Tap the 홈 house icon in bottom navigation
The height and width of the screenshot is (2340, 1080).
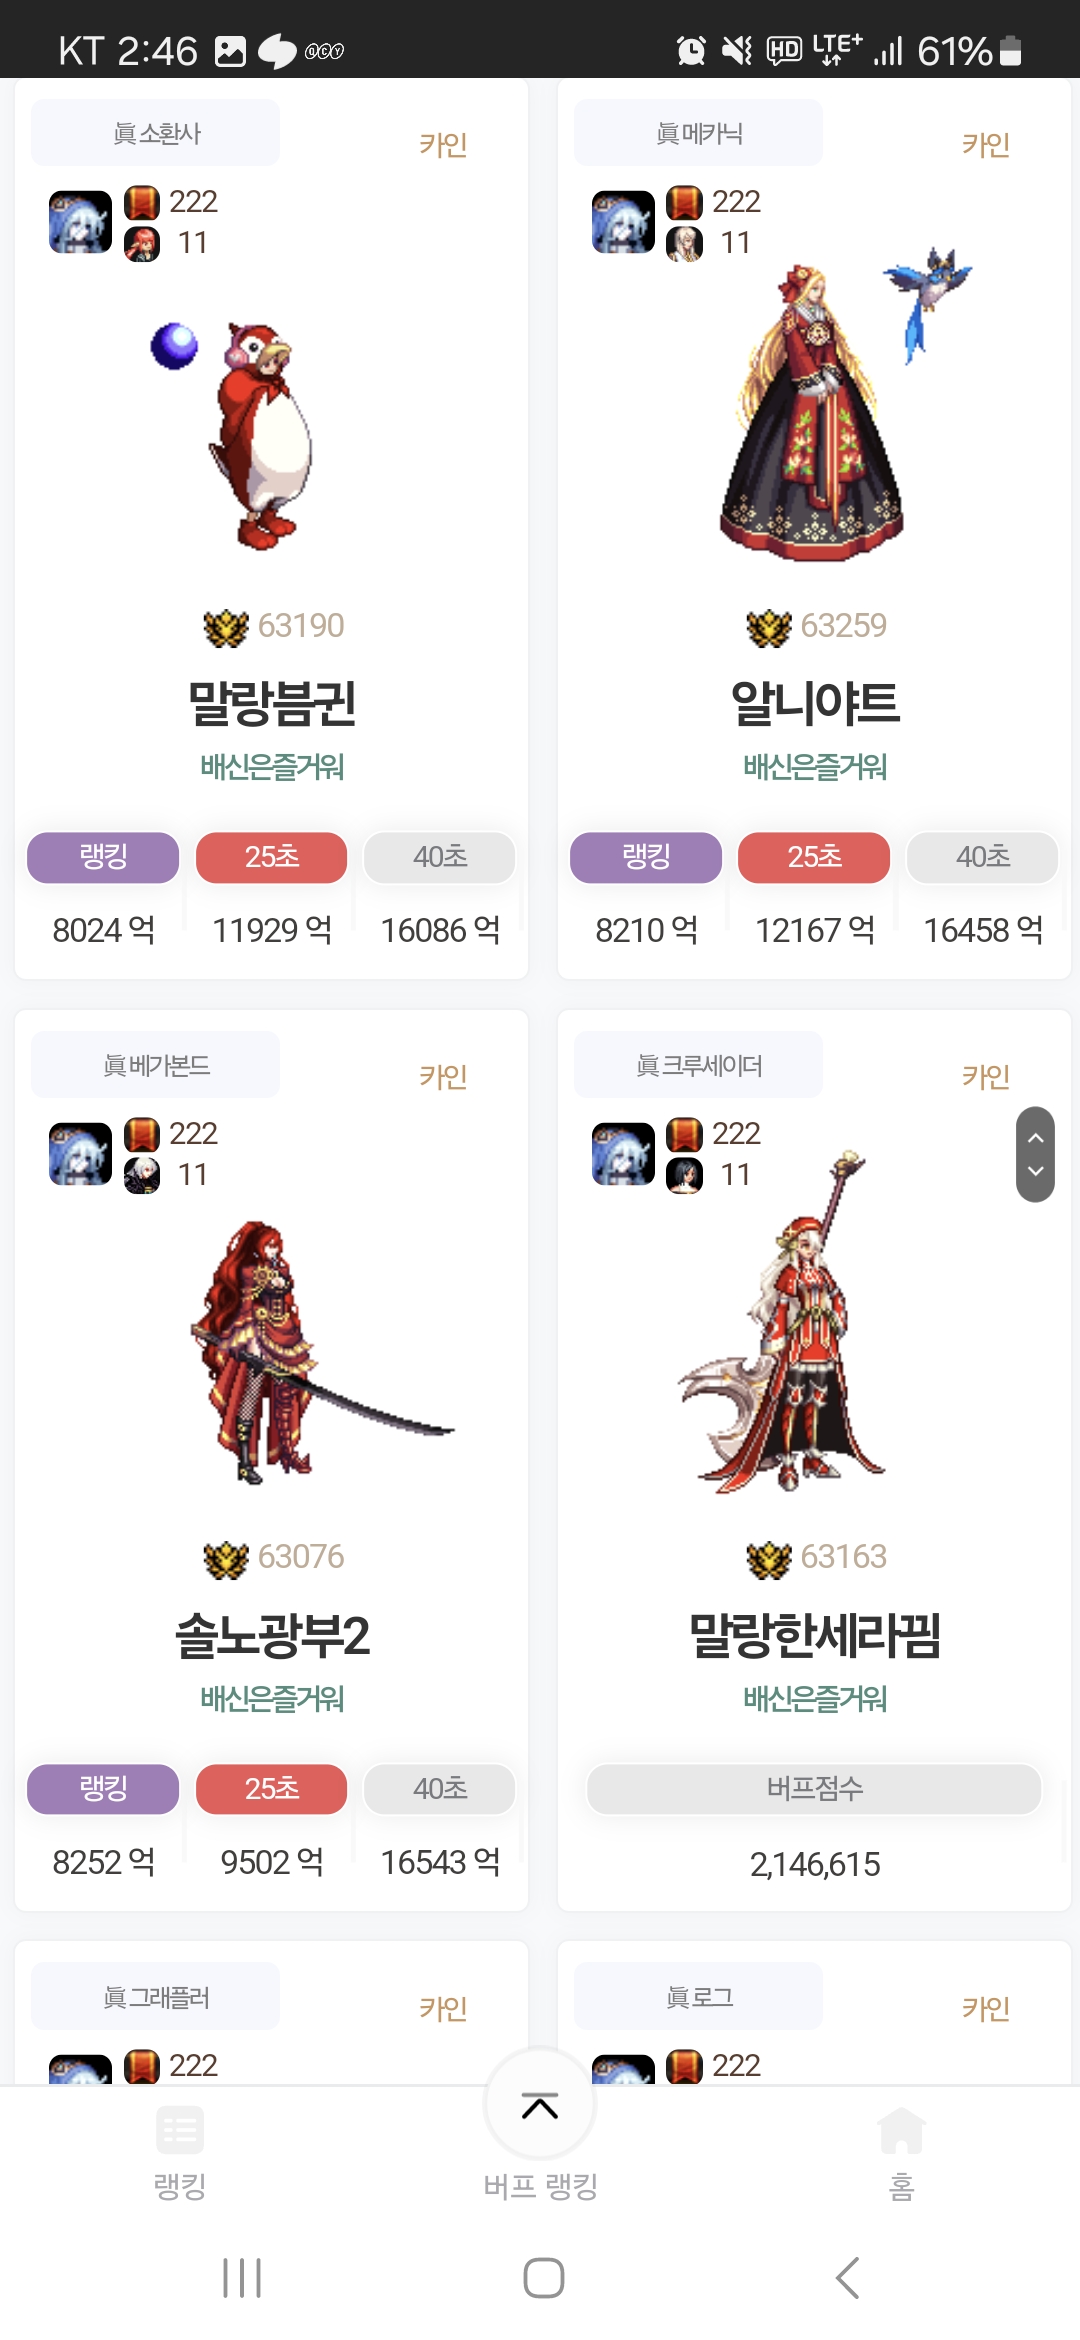pyautogui.click(x=901, y=2129)
